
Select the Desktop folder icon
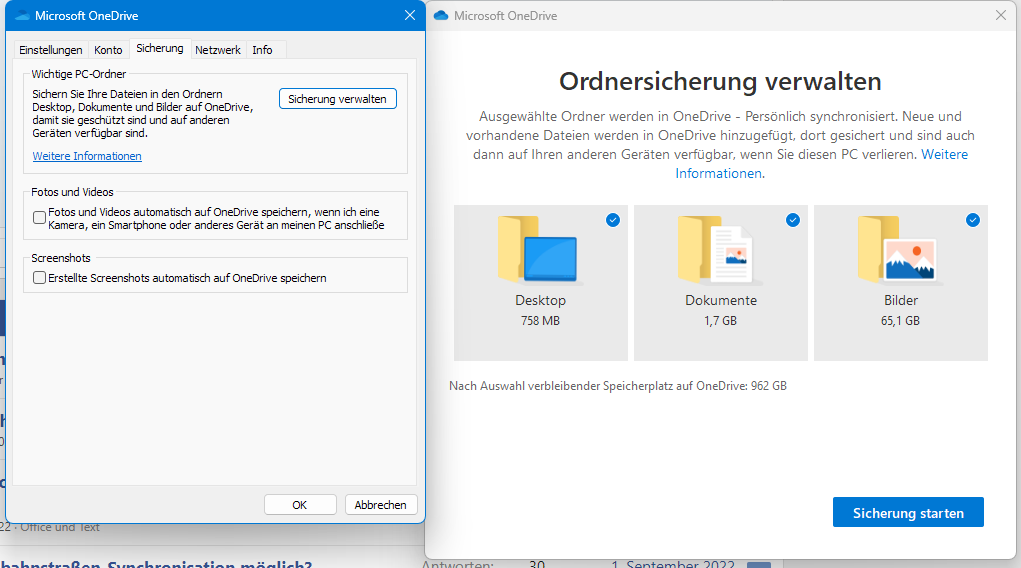tap(538, 250)
